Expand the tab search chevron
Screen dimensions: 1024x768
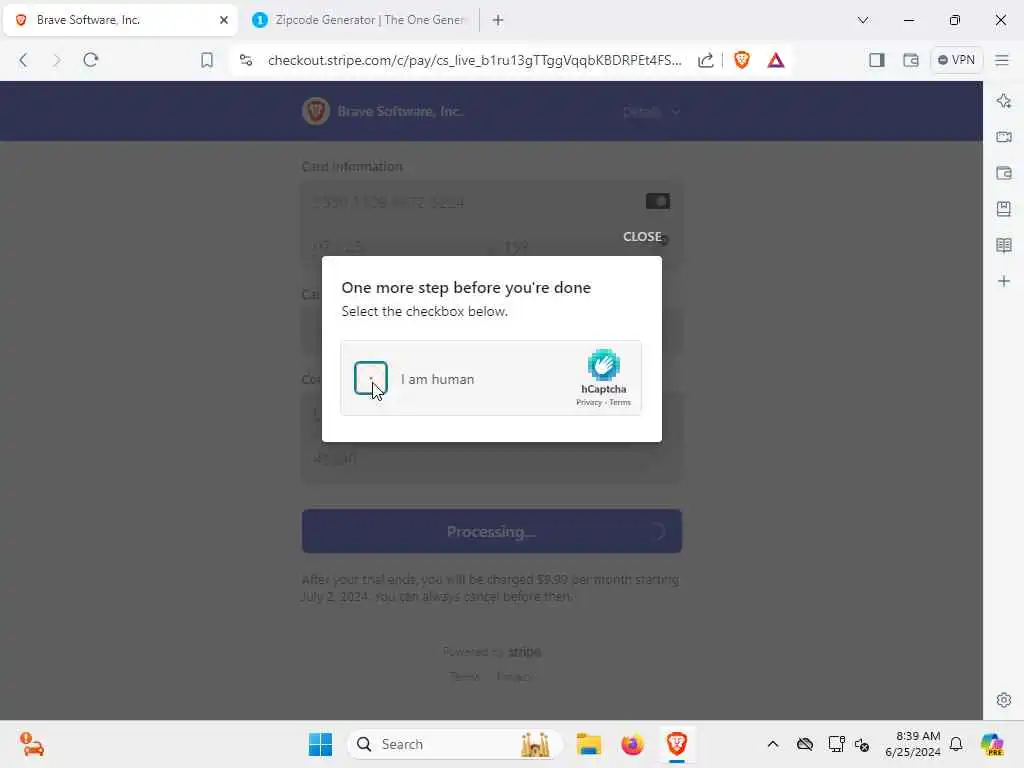point(863,20)
